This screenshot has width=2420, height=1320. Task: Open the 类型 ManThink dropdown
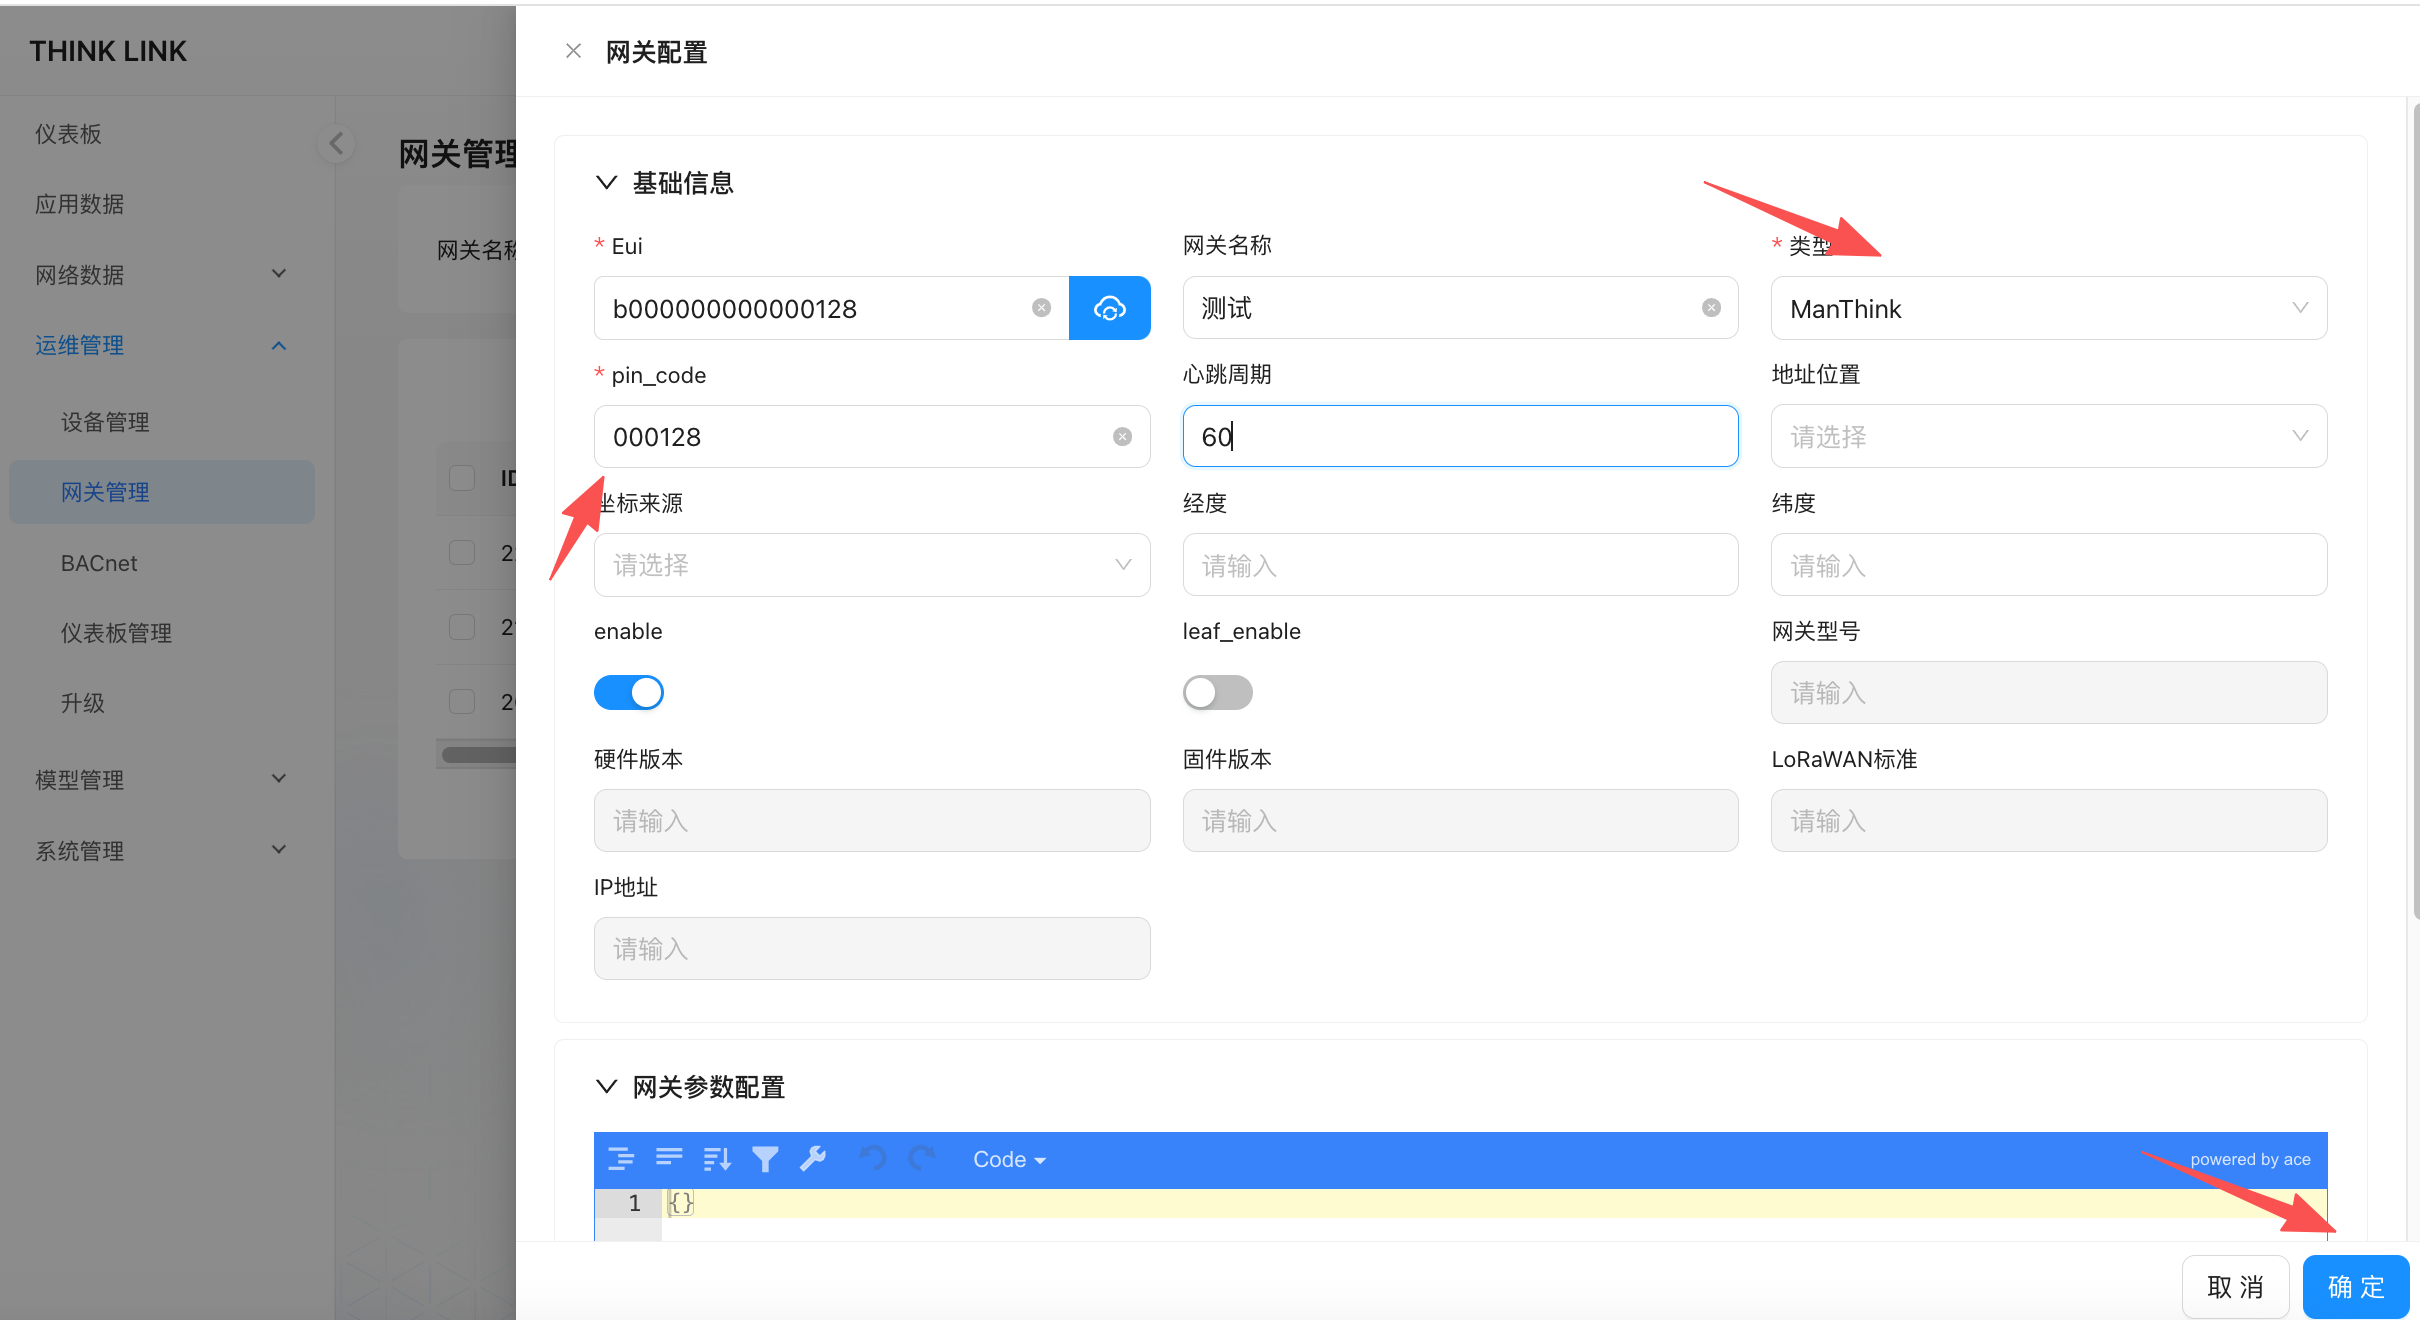2048,308
